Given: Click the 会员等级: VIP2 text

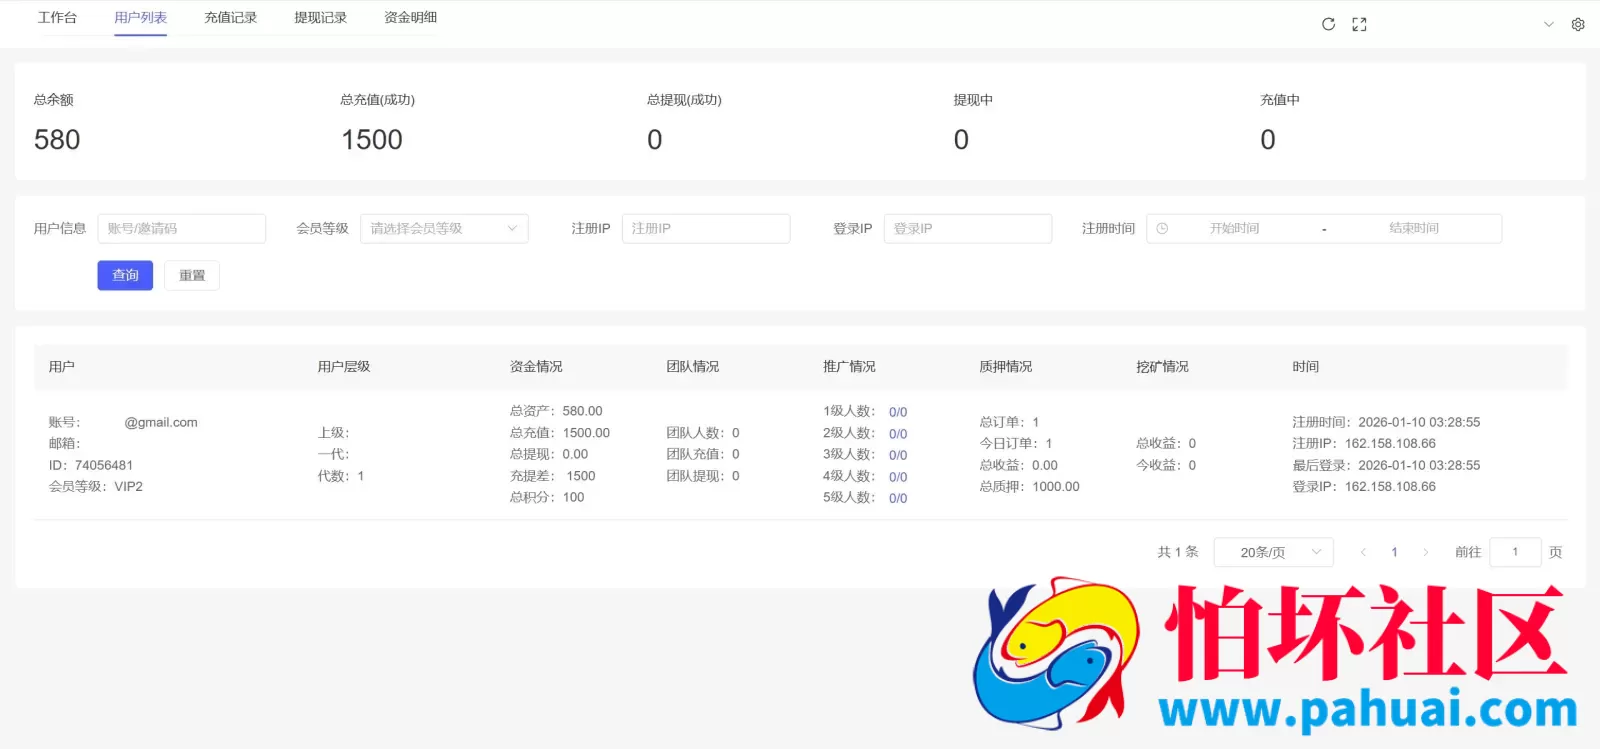Looking at the screenshot, I should tap(96, 487).
